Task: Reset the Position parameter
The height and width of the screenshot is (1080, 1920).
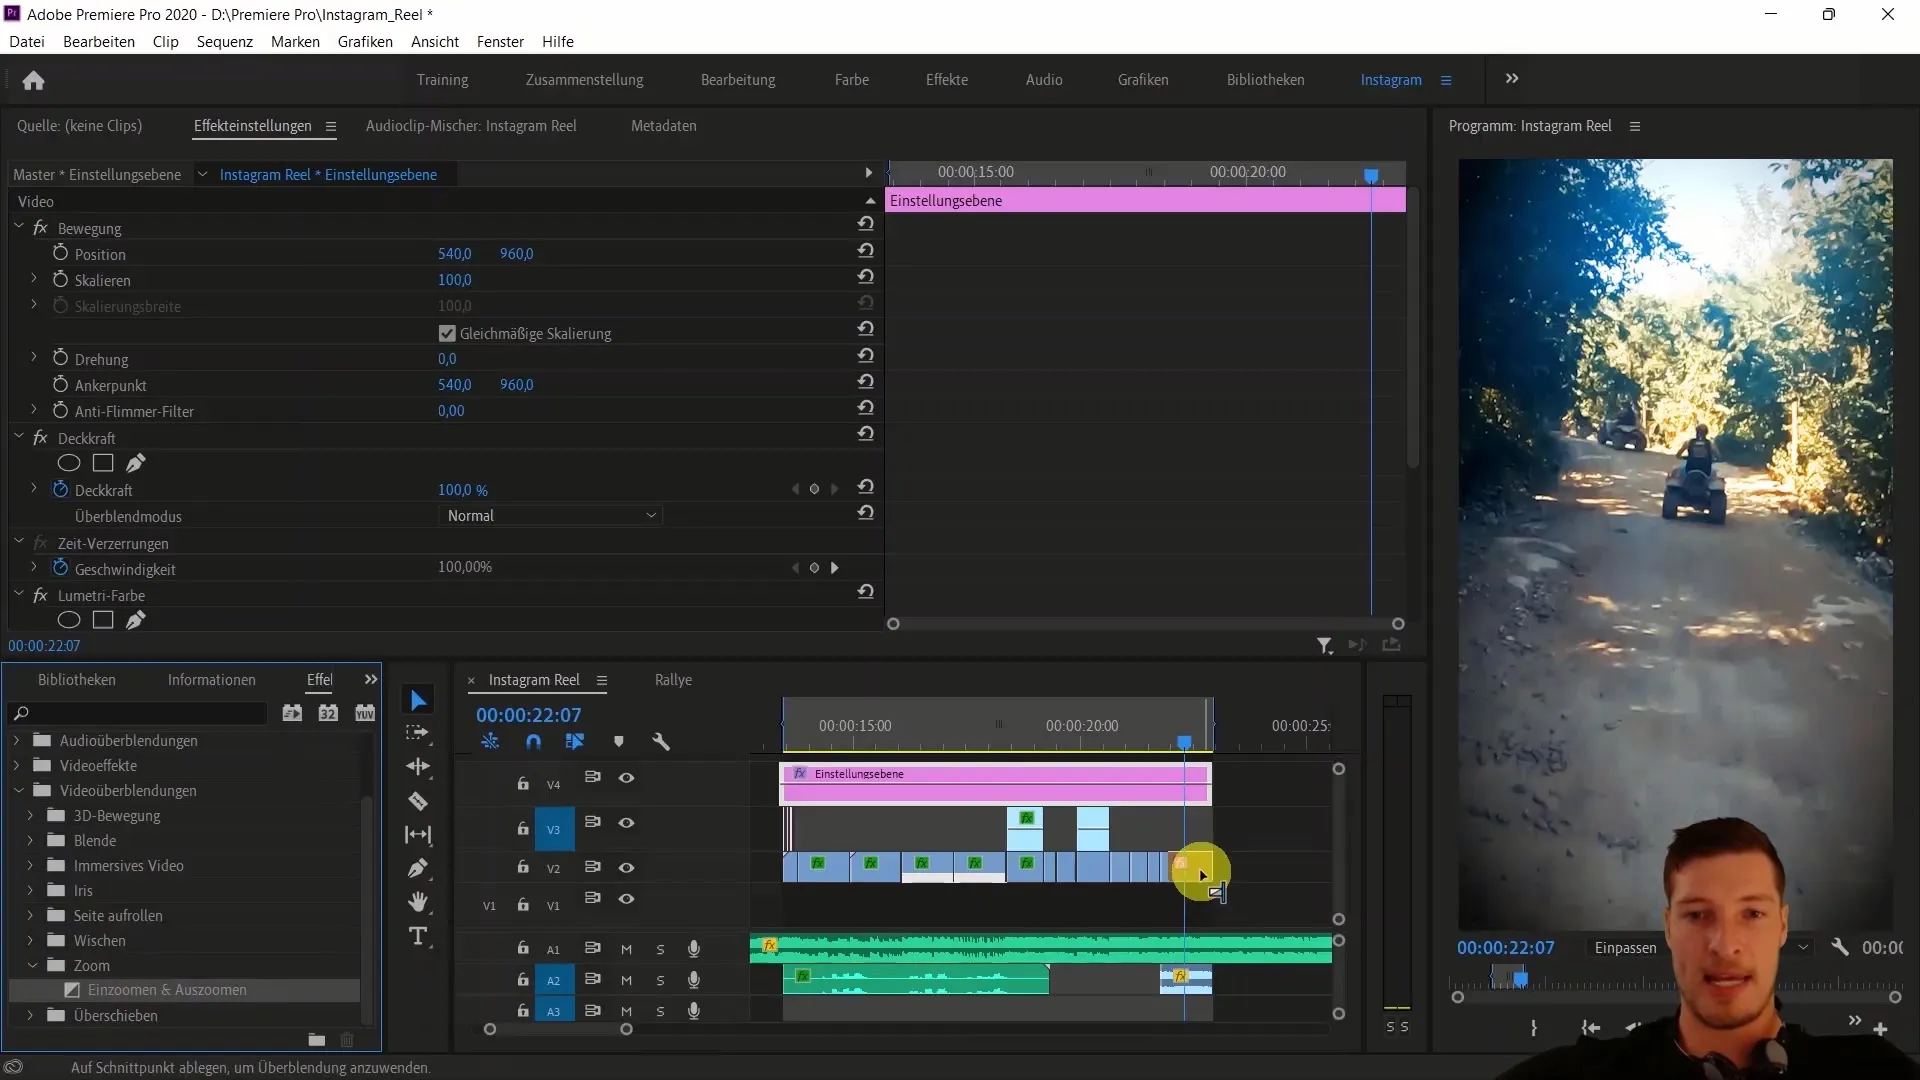Action: 866,251
